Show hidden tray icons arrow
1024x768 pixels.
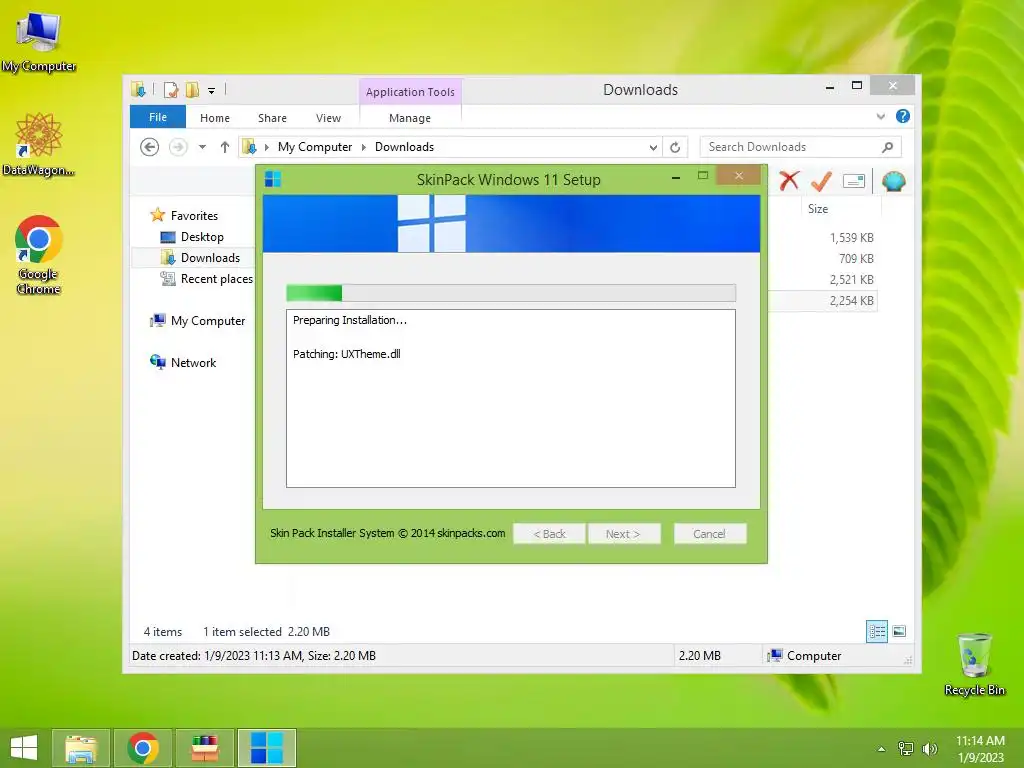point(882,749)
